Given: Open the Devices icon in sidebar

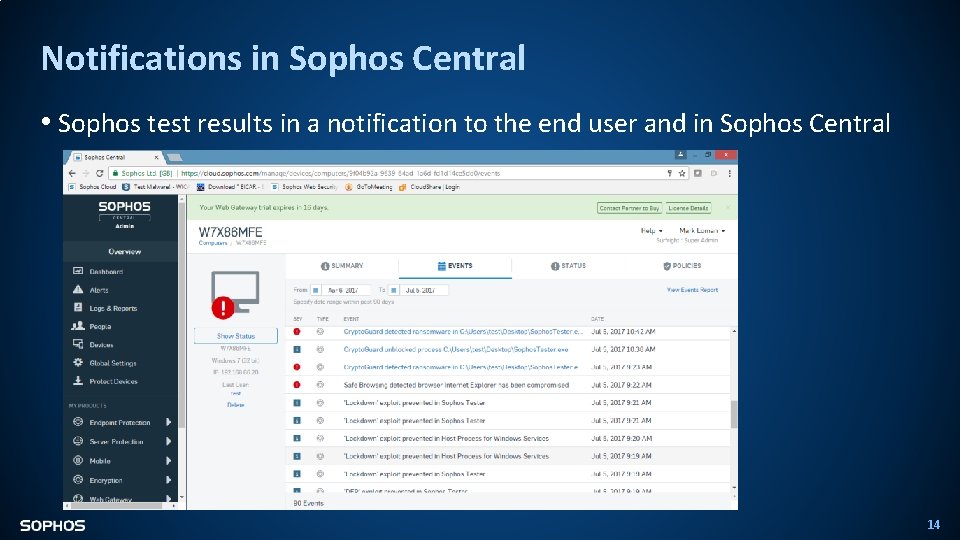Looking at the screenshot, I should [78, 344].
